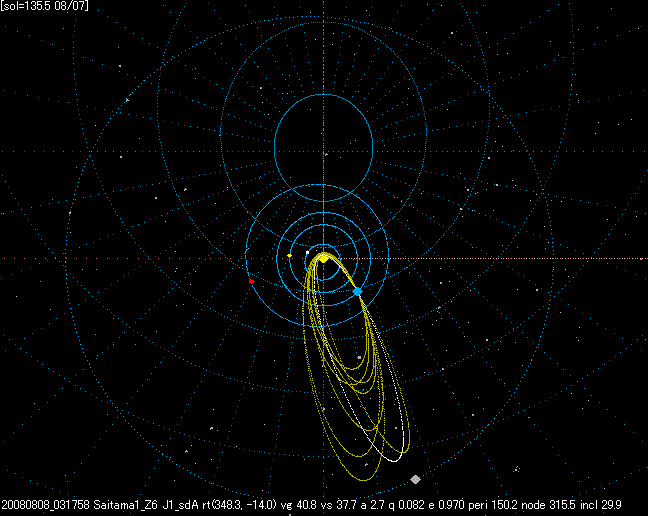The width and height of the screenshot is (648, 516).
Task: Click the vs 37.7 velocity value
Action: [338, 505]
